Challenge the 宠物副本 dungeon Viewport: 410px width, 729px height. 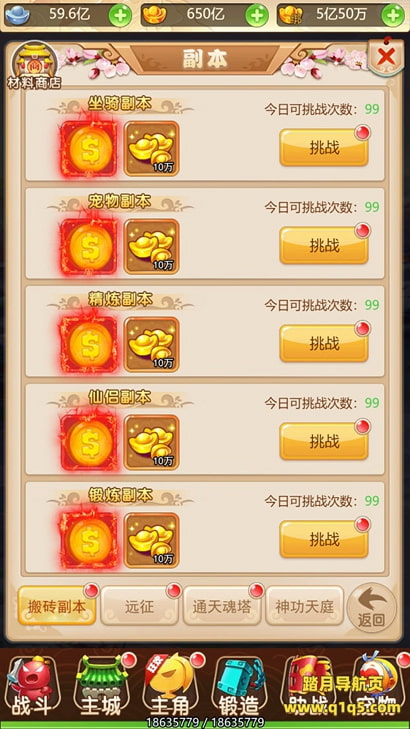324,245
